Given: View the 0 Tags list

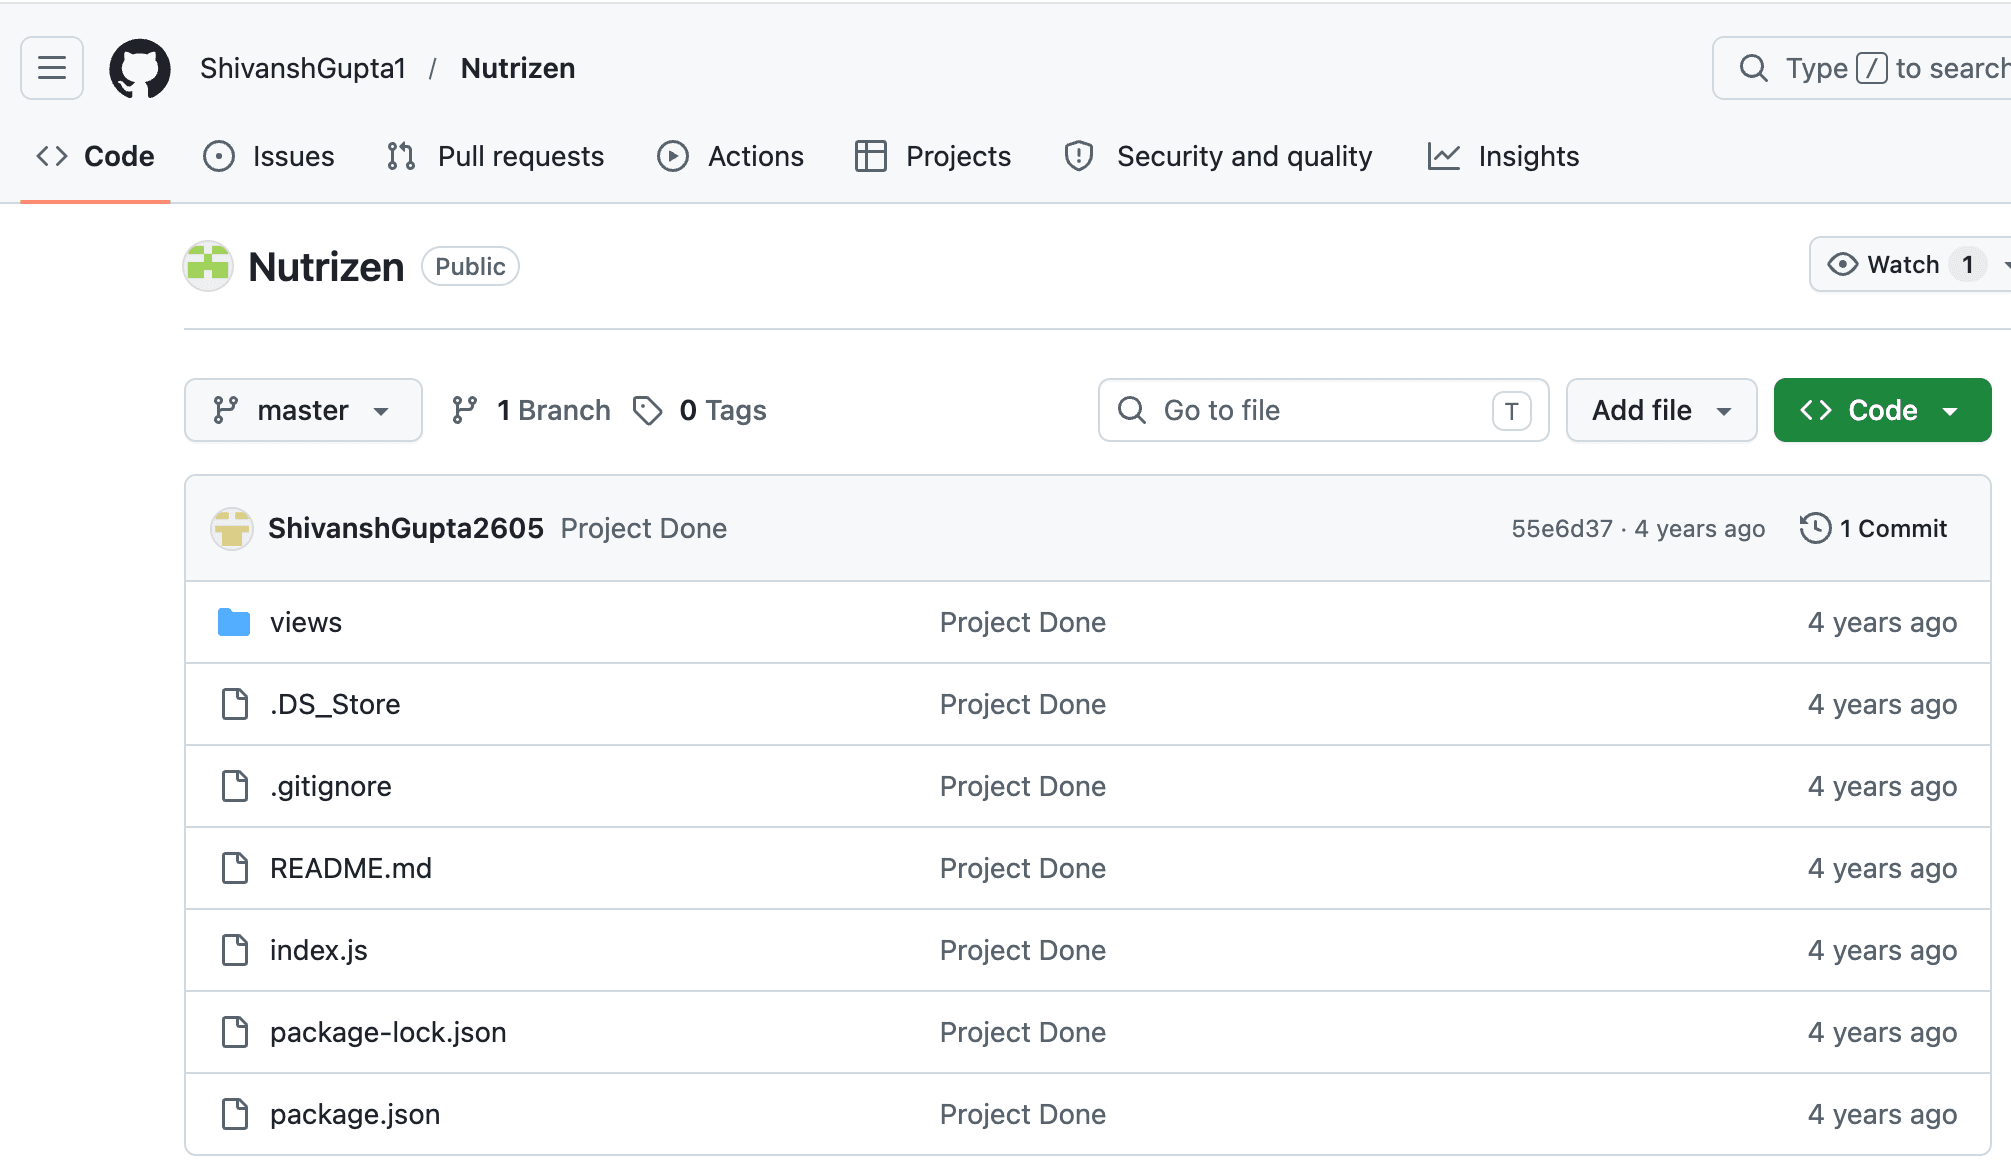Looking at the screenshot, I should pos(700,410).
